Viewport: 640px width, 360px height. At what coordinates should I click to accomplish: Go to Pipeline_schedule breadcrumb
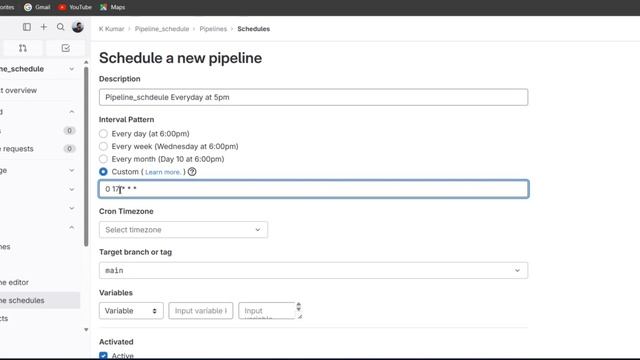tap(162, 29)
